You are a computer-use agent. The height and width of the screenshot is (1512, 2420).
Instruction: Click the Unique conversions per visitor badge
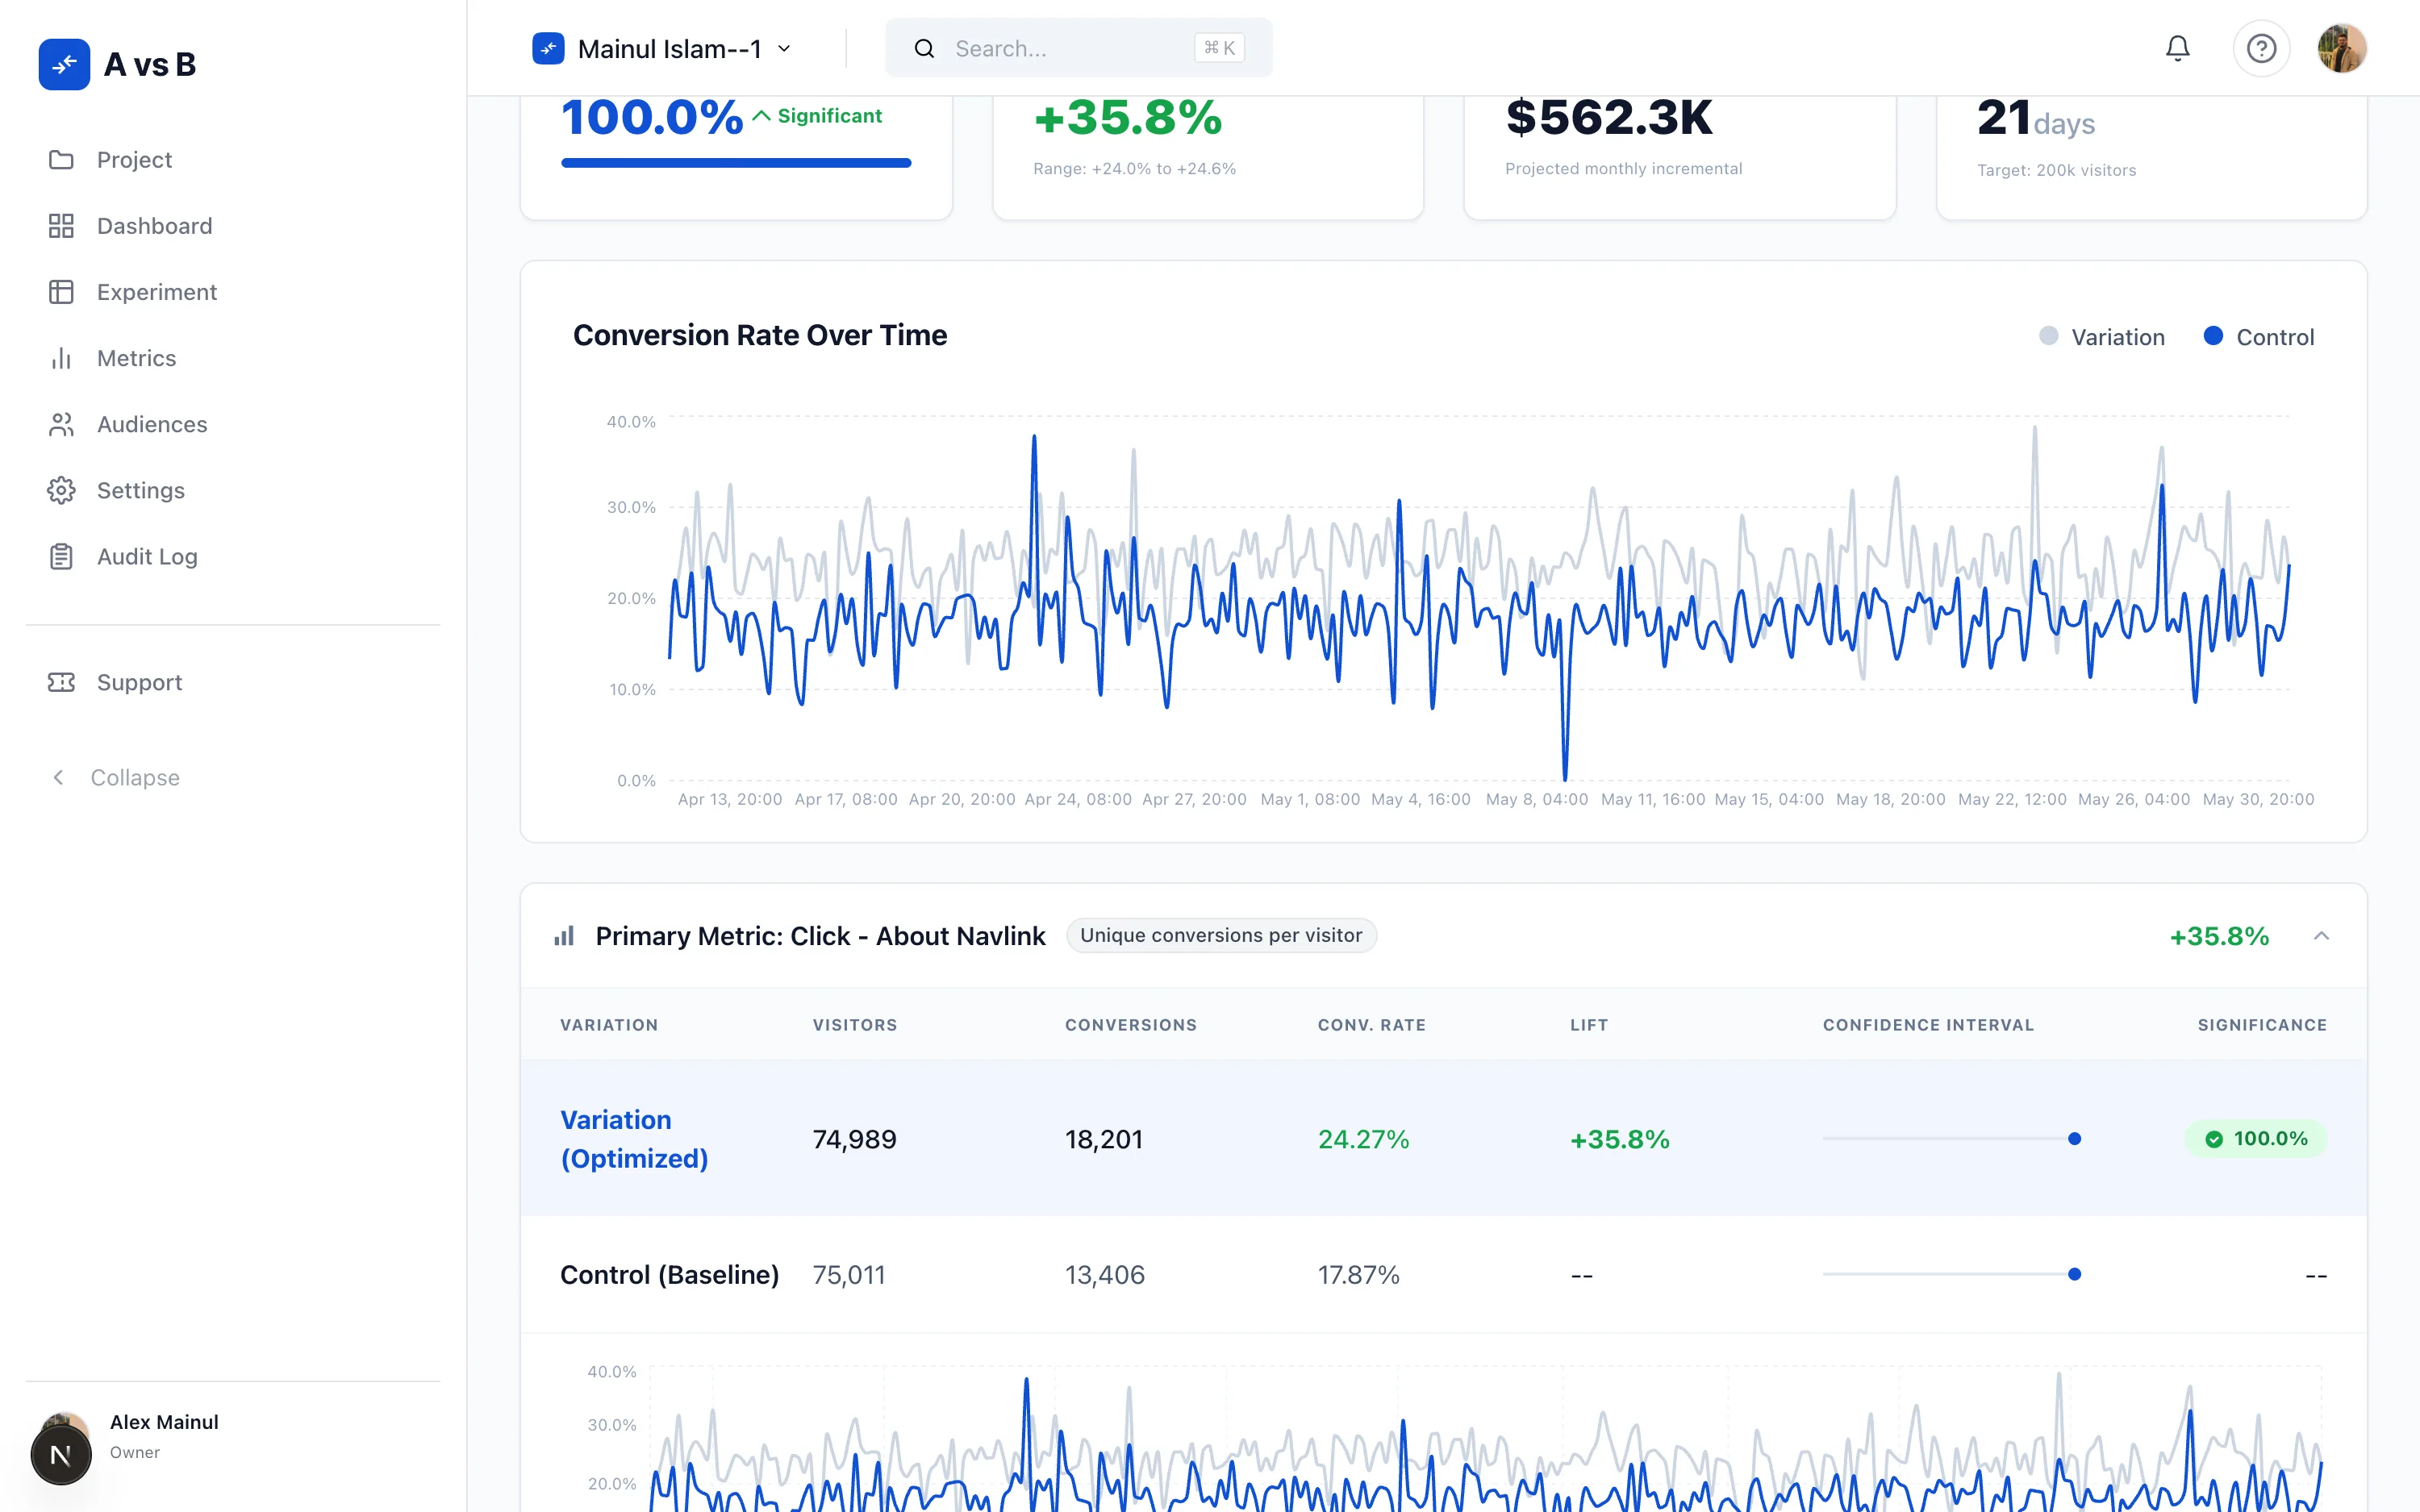[1221, 936]
